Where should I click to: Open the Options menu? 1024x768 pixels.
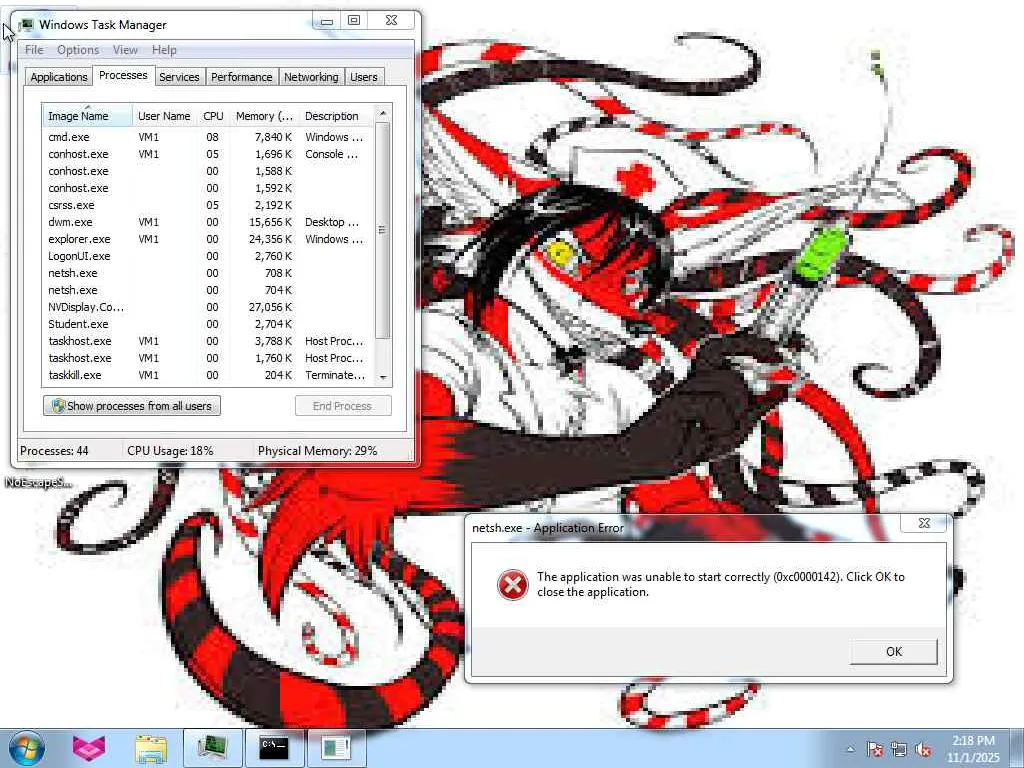[x=78, y=50]
